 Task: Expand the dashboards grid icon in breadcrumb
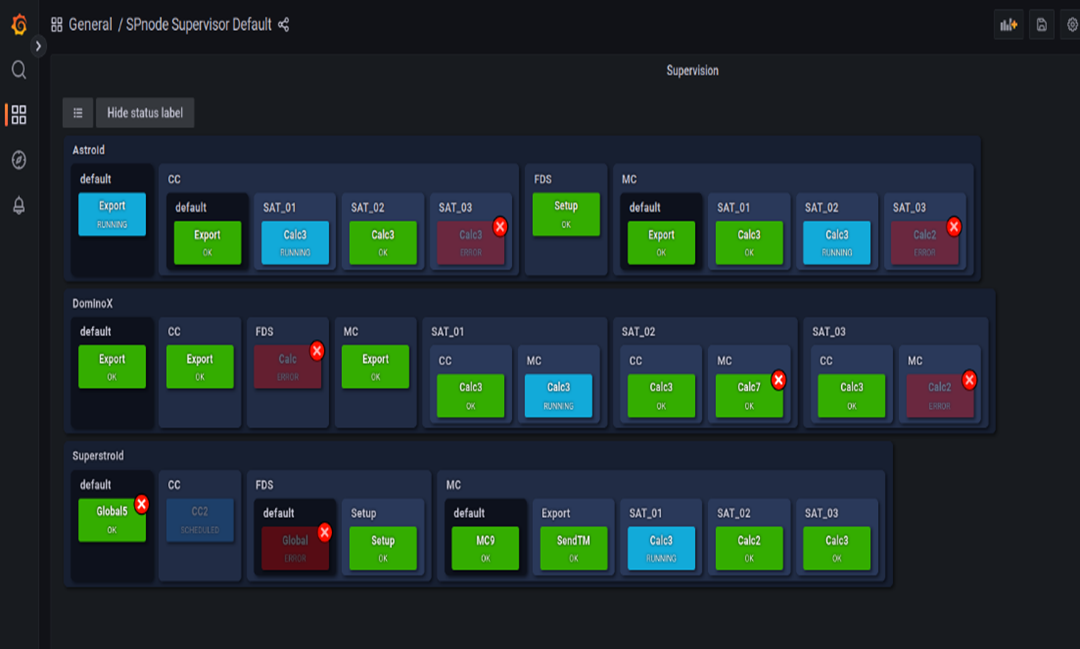click(x=56, y=25)
